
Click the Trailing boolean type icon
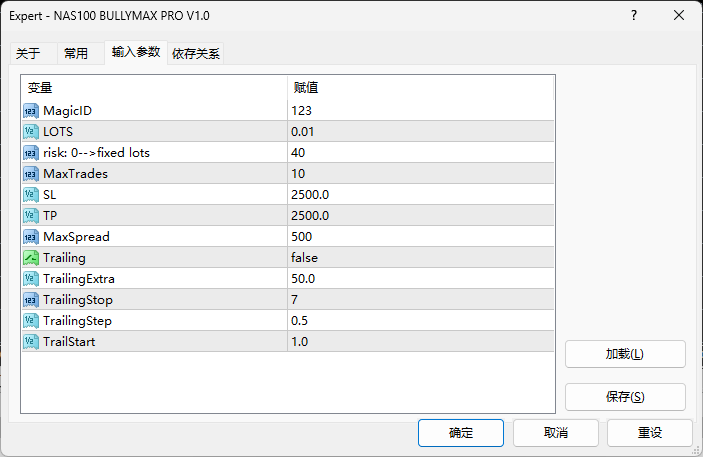click(x=31, y=258)
